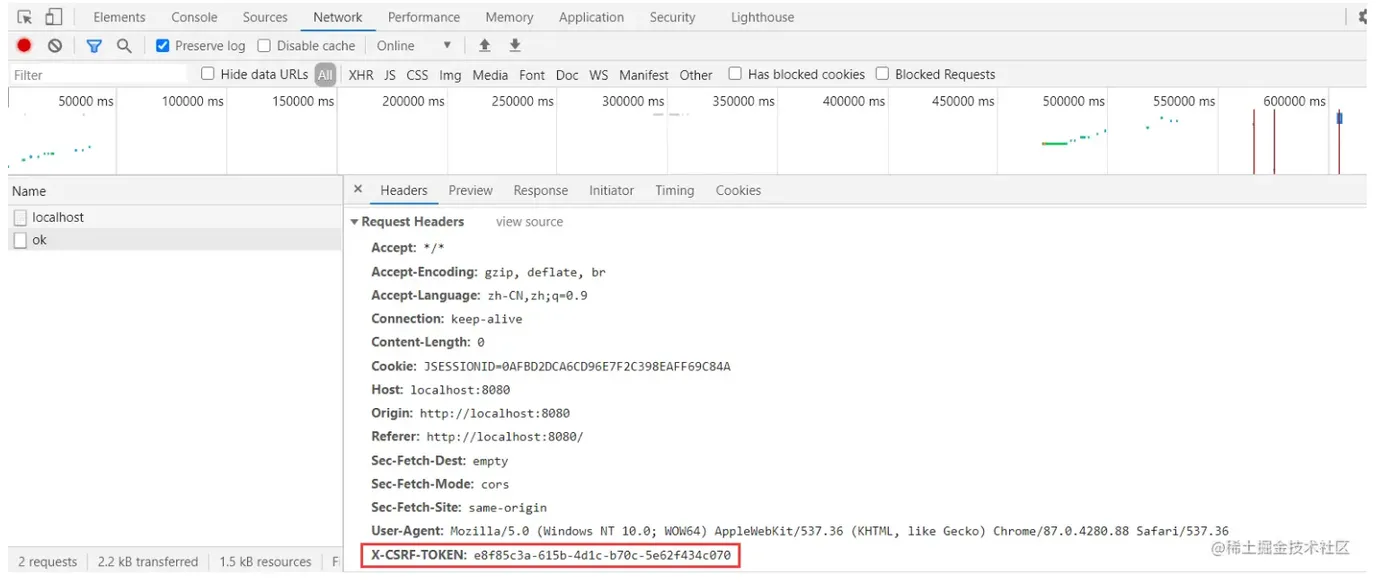Open the Memory tab
This screenshot has height=584, width=1400.
coord(509,17)
